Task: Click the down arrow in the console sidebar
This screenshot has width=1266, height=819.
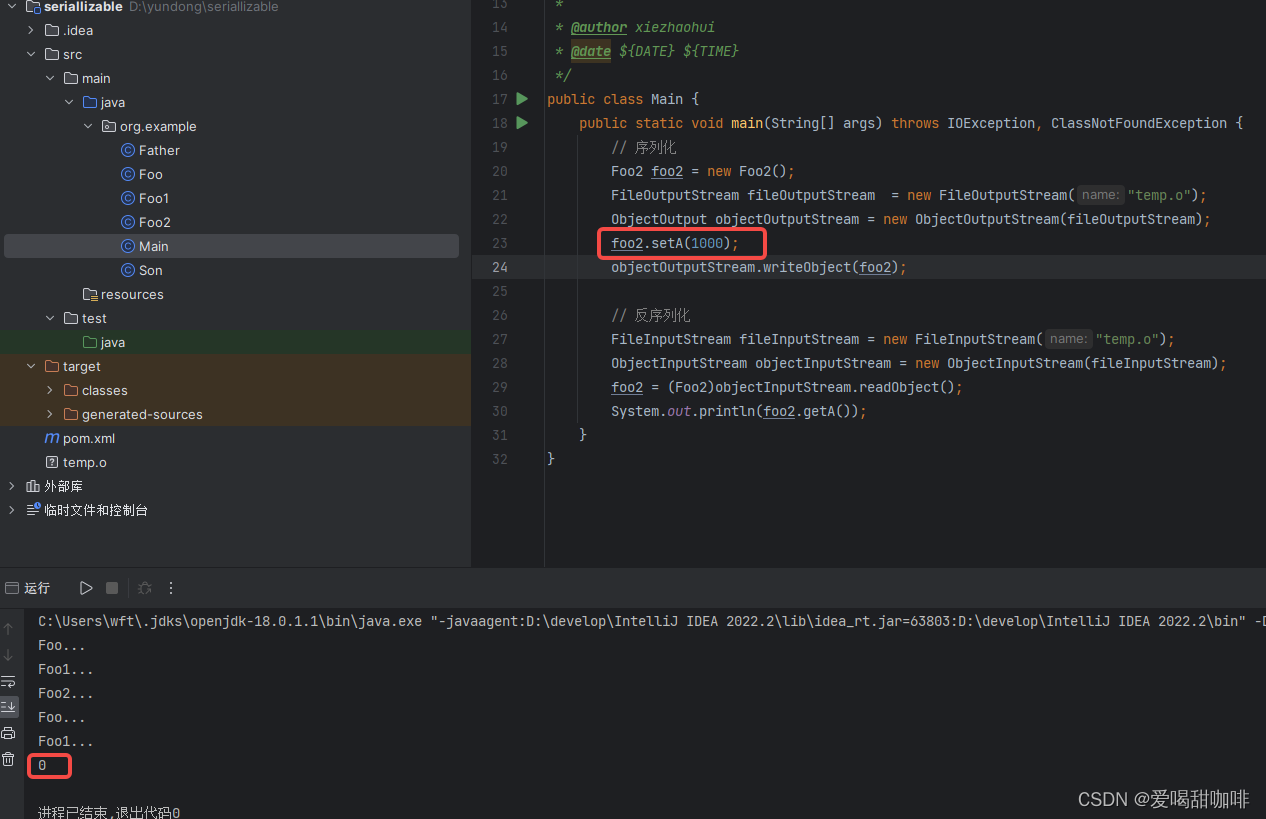Action: pos(8,655)
